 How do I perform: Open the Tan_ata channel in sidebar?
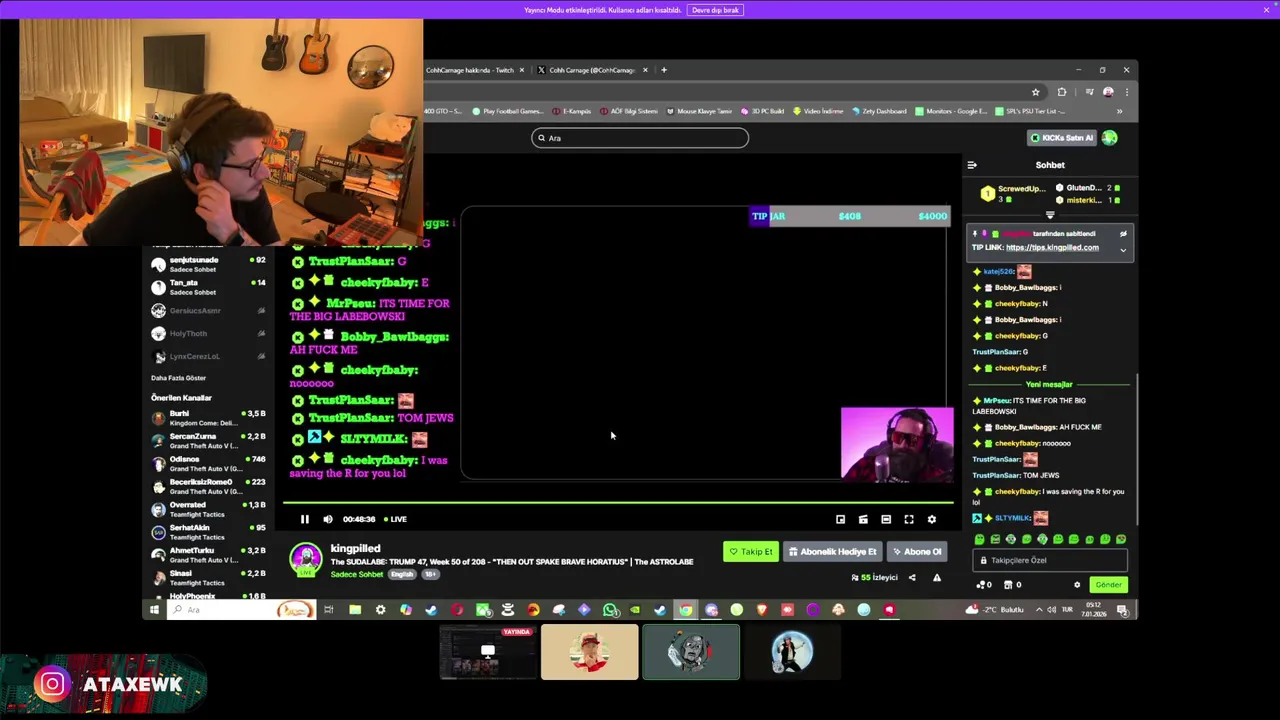[x=207, y=287]
